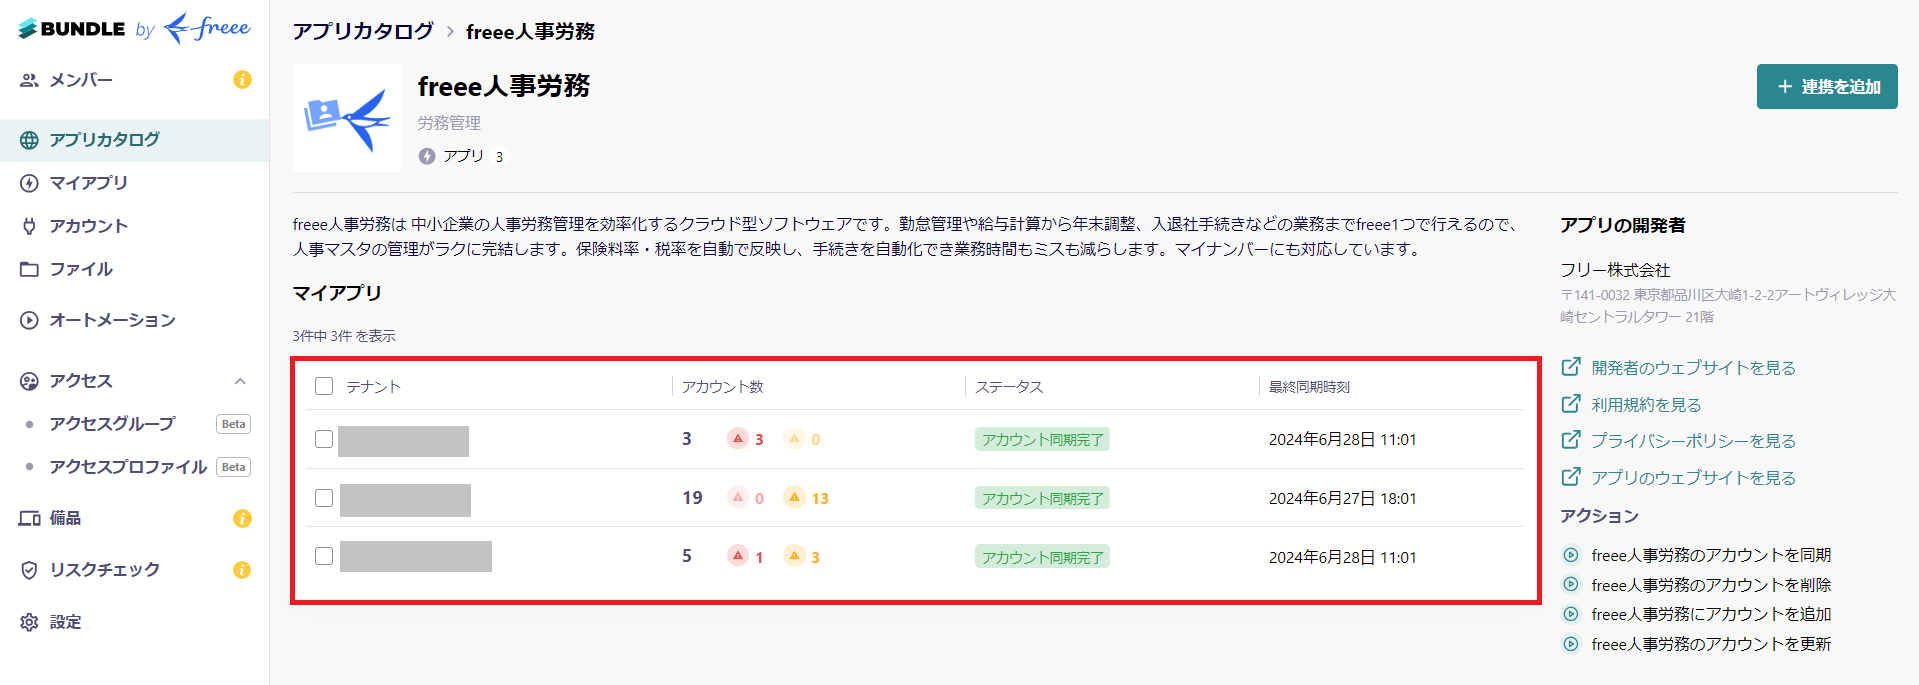The image size is (1919, 685).
Task: Check the row synced 2024年6月28日 with 3 accounts
Action: tap(324, 439)
